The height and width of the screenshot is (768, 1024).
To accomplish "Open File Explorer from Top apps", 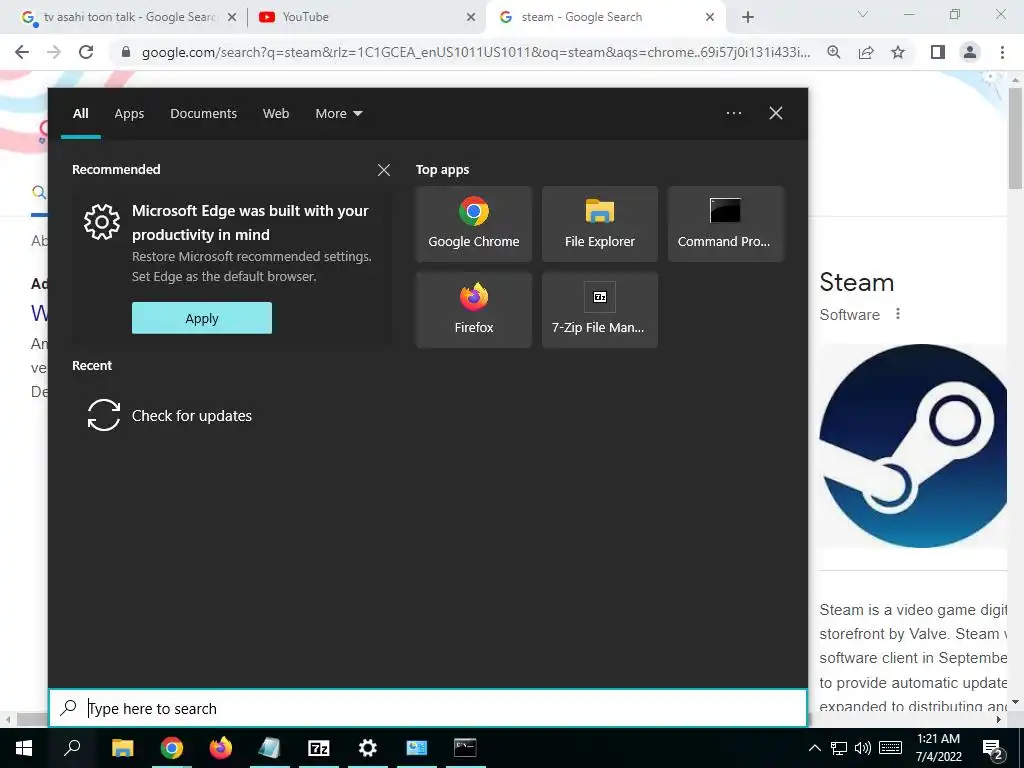I will coord(600,224).
